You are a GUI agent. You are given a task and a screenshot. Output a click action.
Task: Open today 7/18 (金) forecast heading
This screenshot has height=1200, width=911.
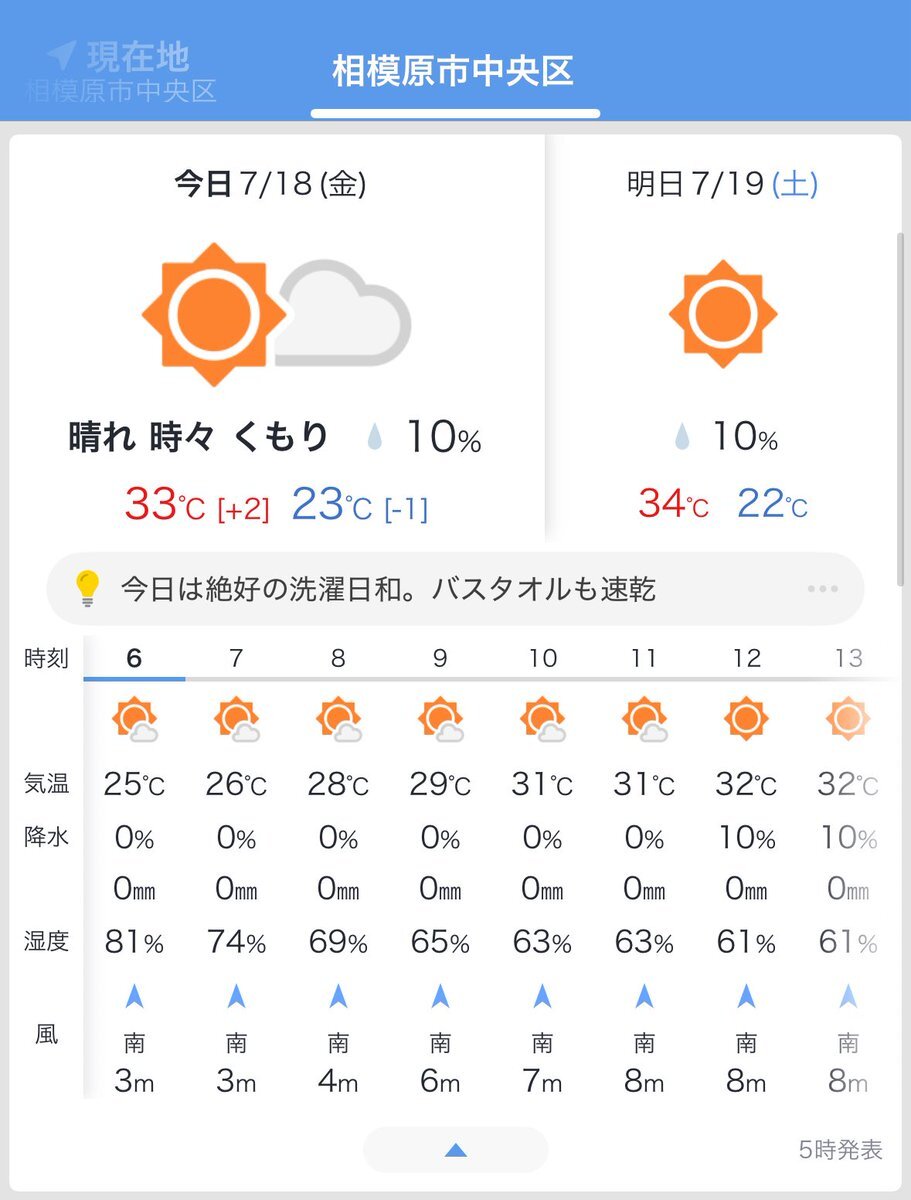coord(270,183)
